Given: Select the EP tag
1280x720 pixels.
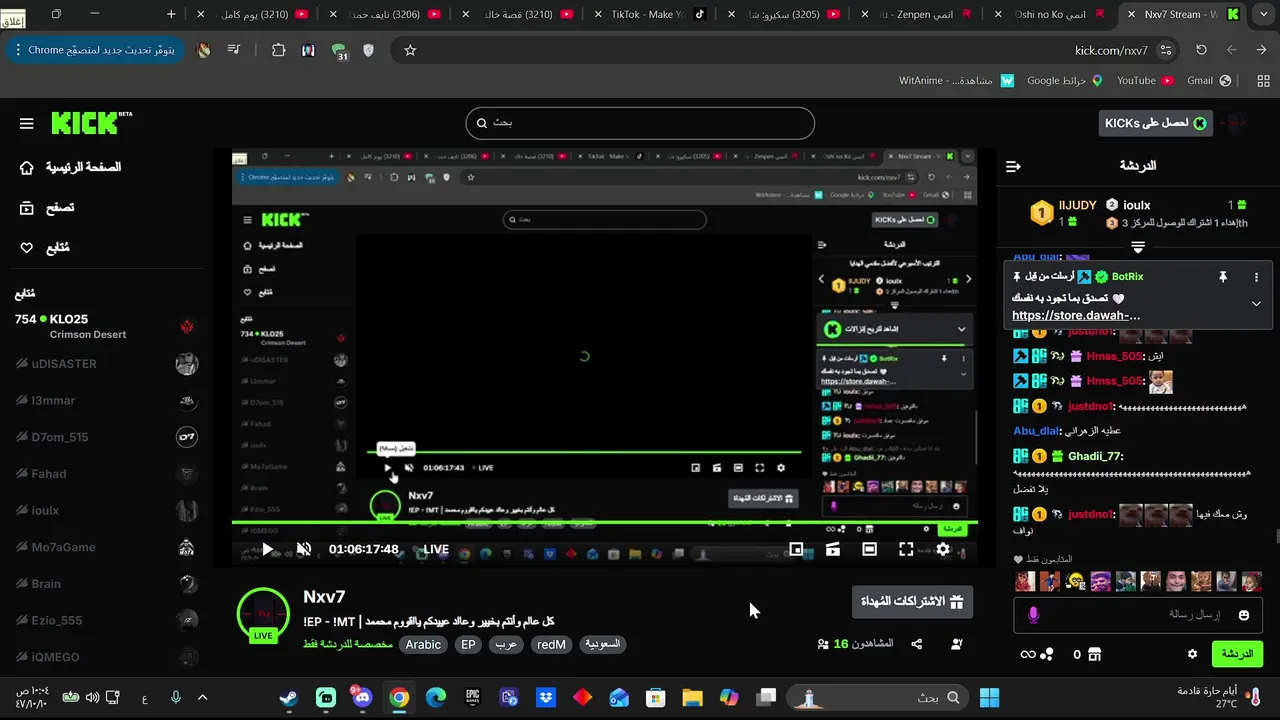Looking at the screenshot, I should [468, 645].
